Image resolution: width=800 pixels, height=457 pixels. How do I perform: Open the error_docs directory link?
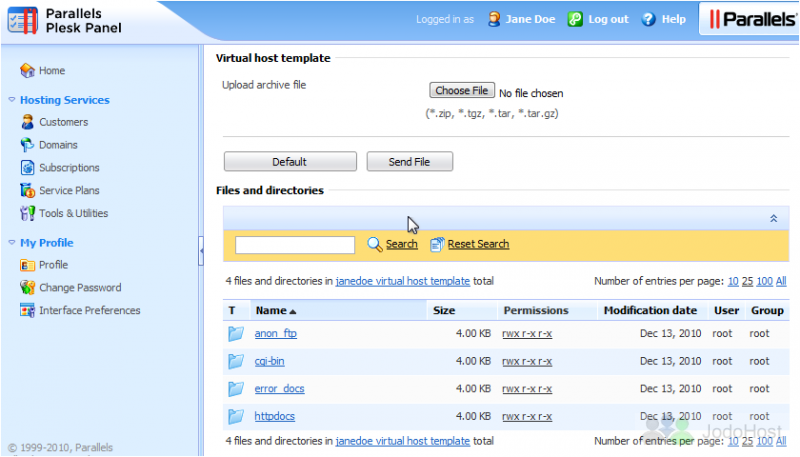pyautogui.click(x=280, y=389)
